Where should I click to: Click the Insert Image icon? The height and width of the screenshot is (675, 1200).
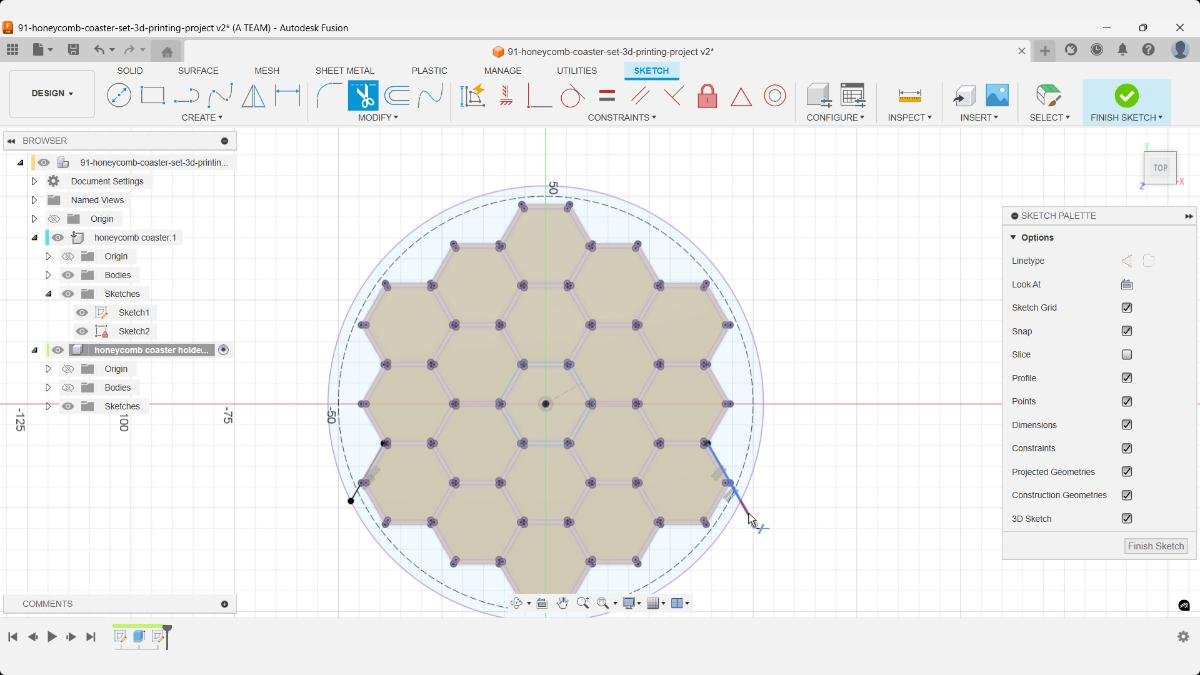(x=997, y=95)
